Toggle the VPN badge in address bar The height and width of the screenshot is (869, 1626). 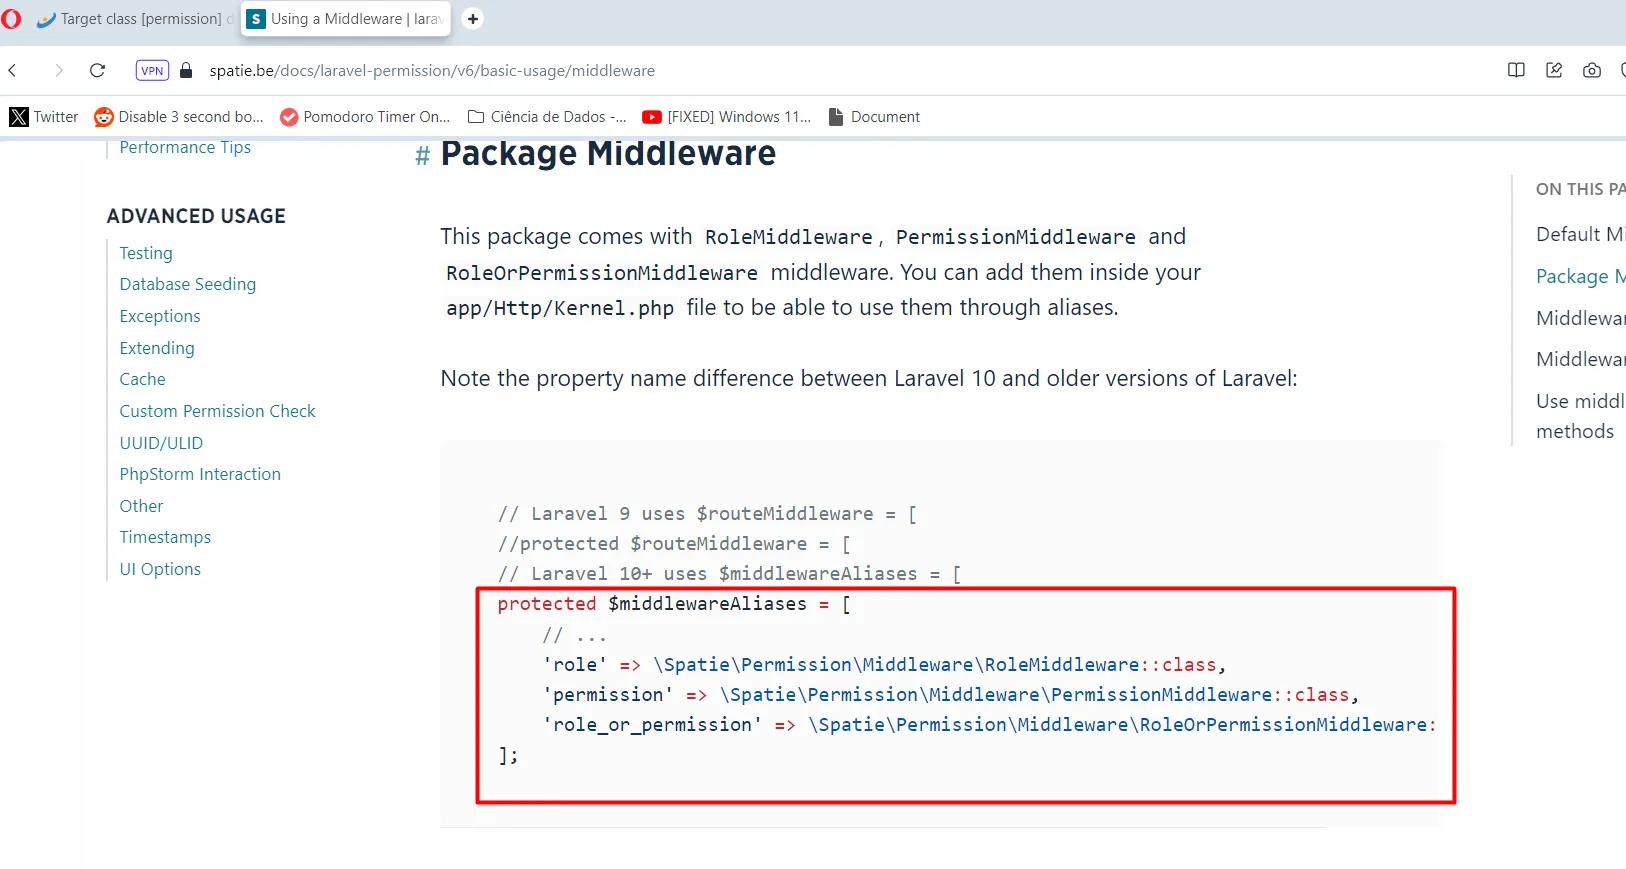point(152,70)
